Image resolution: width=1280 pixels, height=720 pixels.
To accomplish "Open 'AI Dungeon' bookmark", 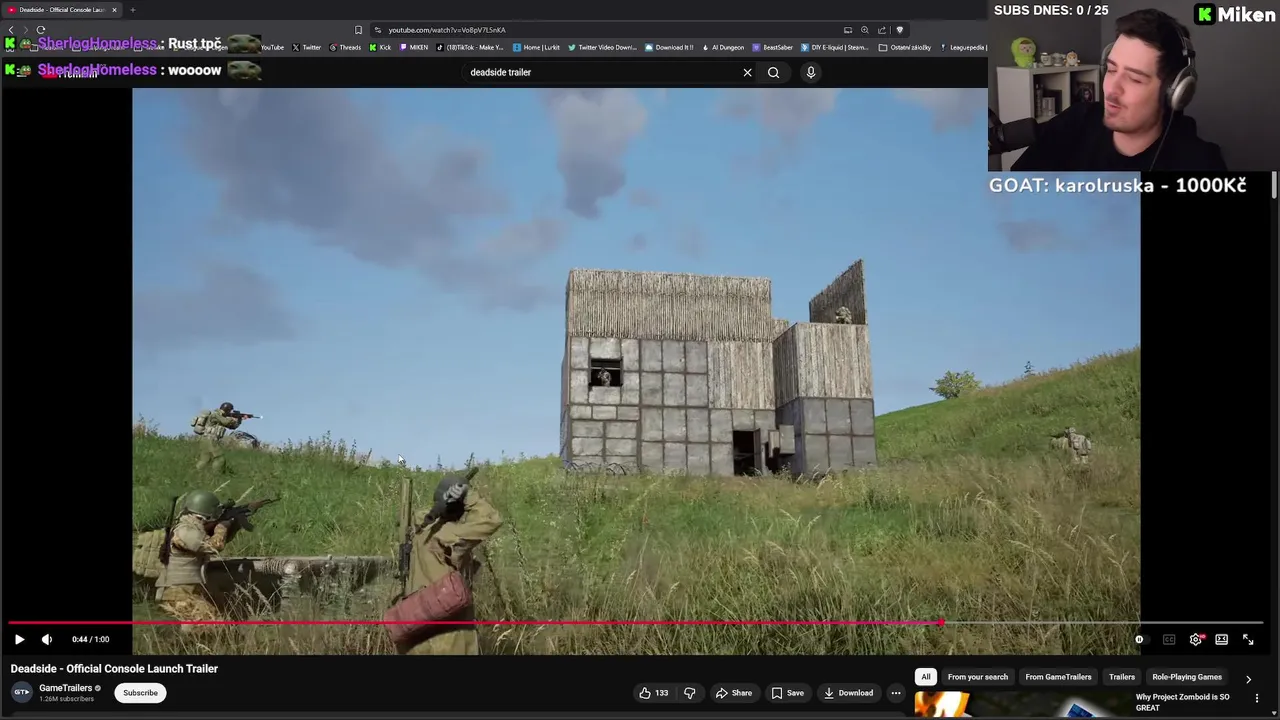I will click(x=723, y=47).
